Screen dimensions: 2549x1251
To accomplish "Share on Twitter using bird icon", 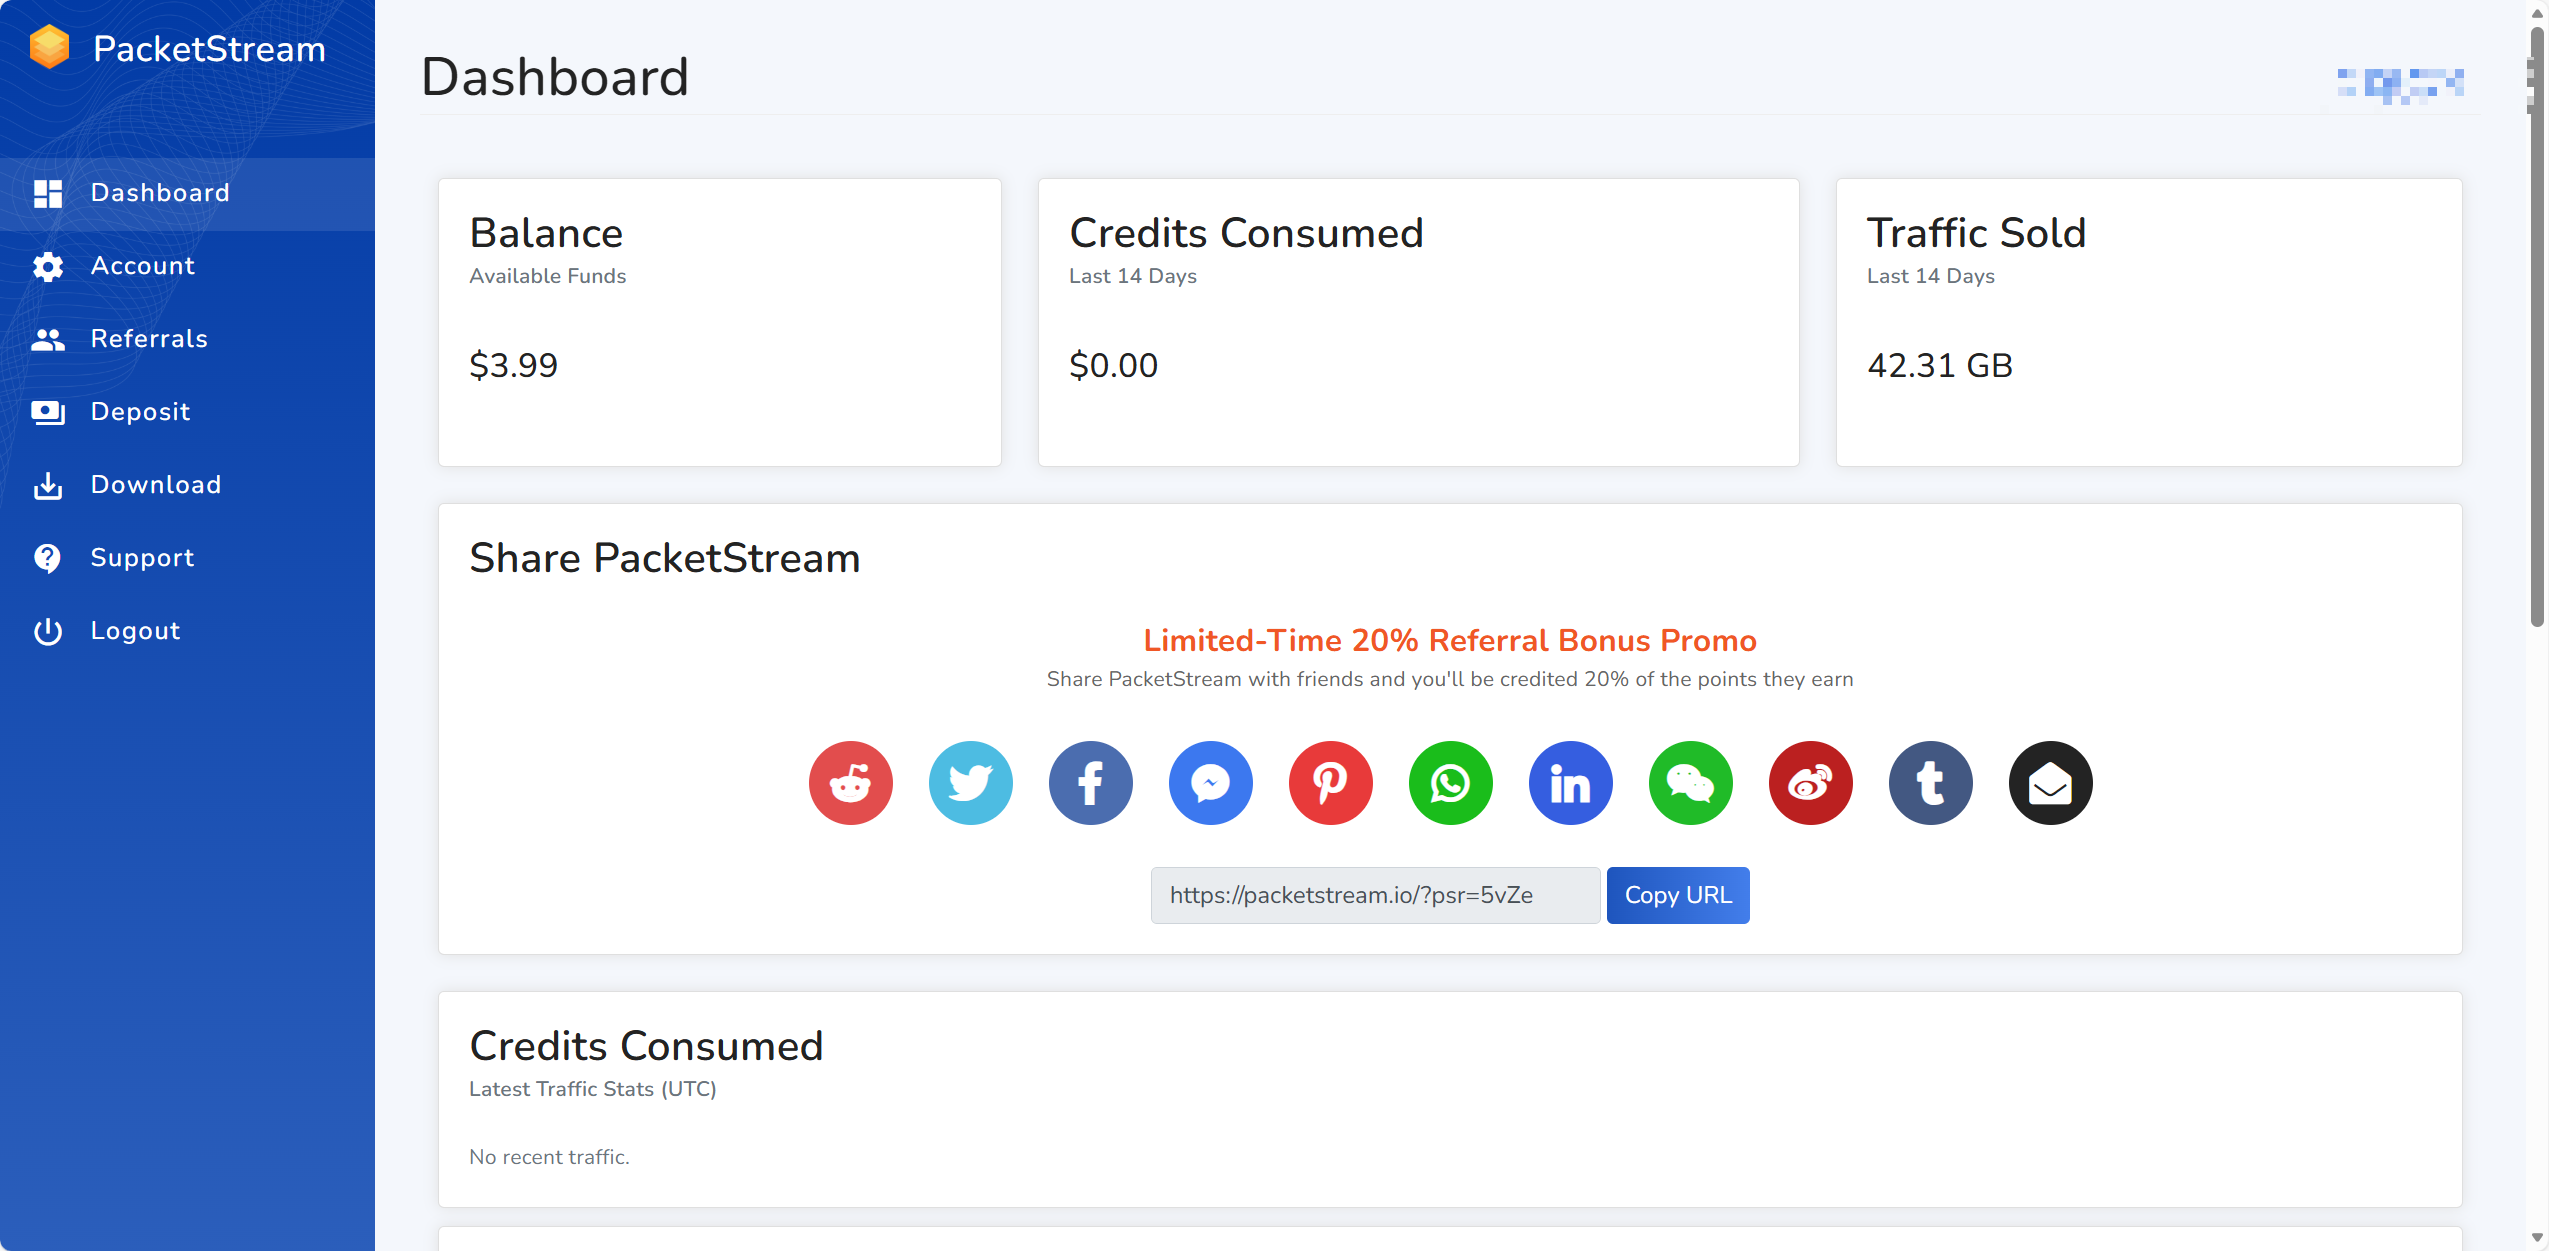I will click(x=970, y=783).
